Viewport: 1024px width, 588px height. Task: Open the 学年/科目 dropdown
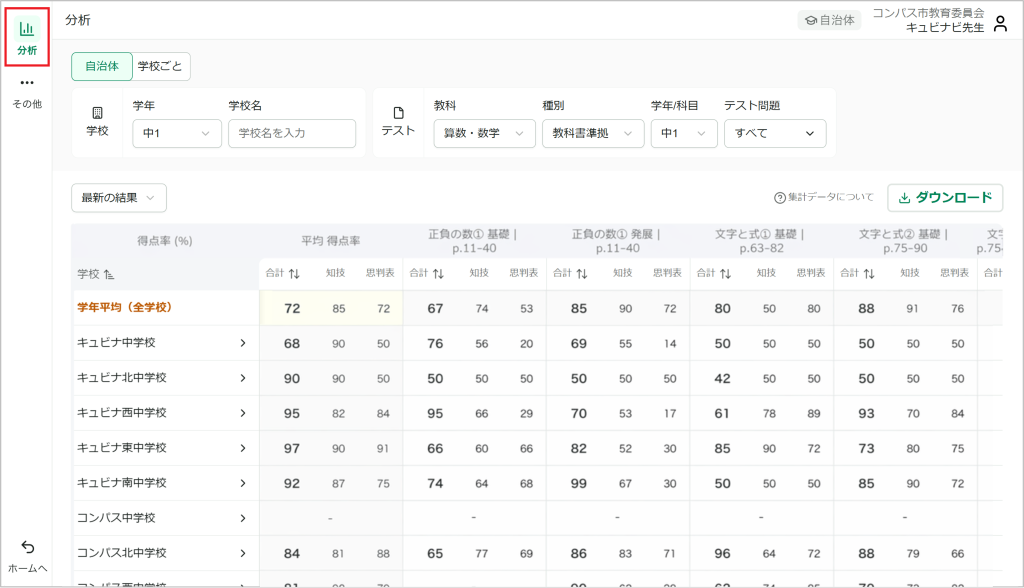pos(684,133)
